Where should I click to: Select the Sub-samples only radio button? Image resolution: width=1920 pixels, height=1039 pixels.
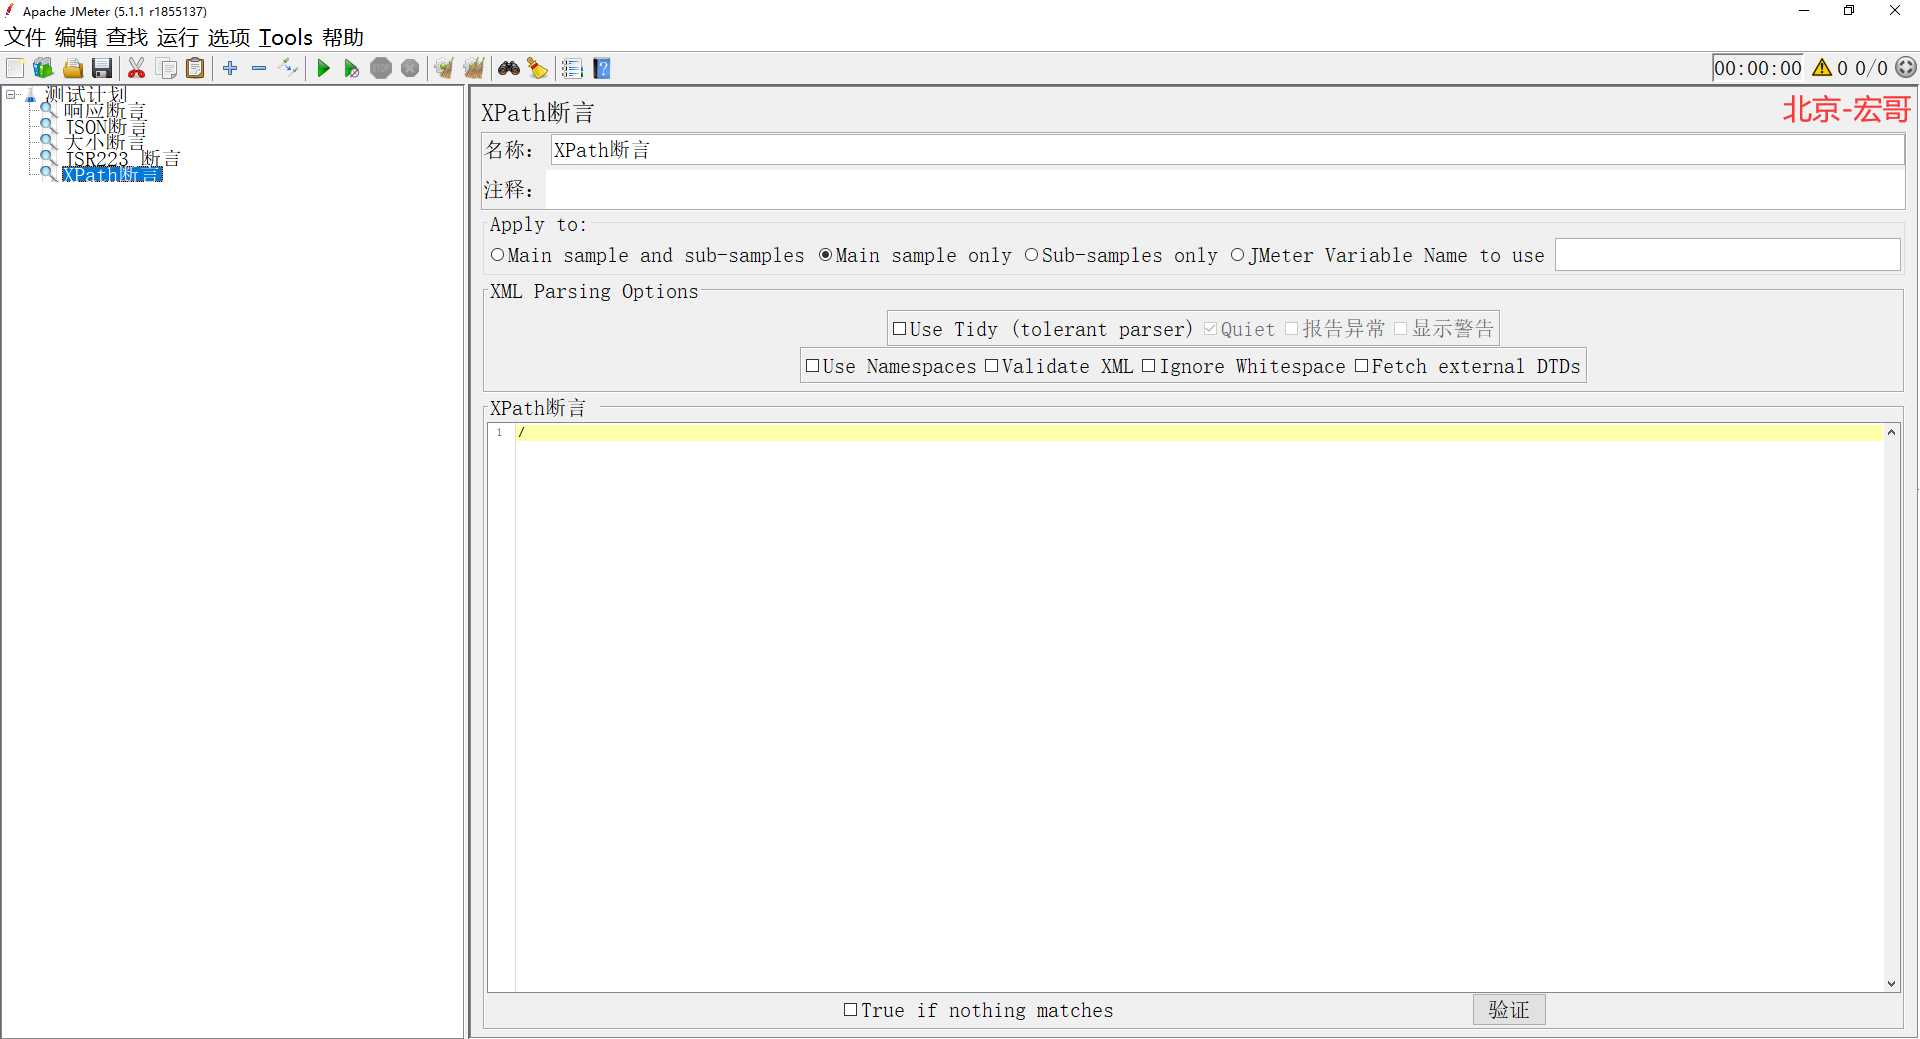click(1031, 255)
